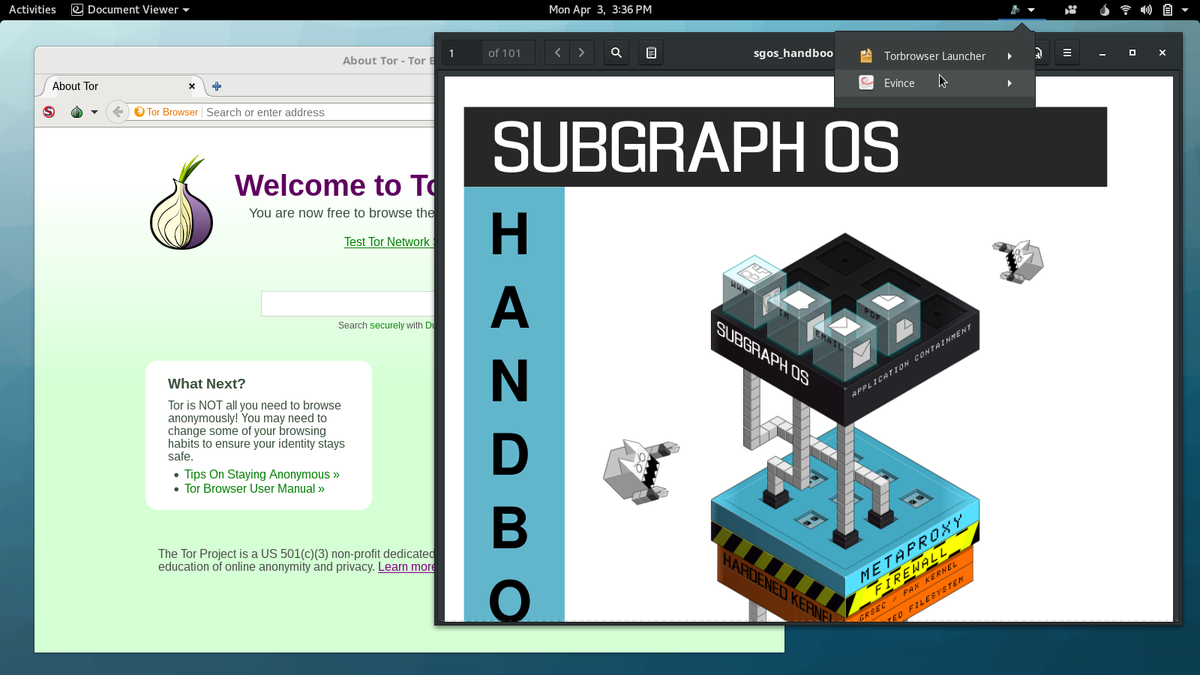Screen dimensions: 1200x675
Task: Open the Evince hamburger menu icon
Action: click(1067, 52)
